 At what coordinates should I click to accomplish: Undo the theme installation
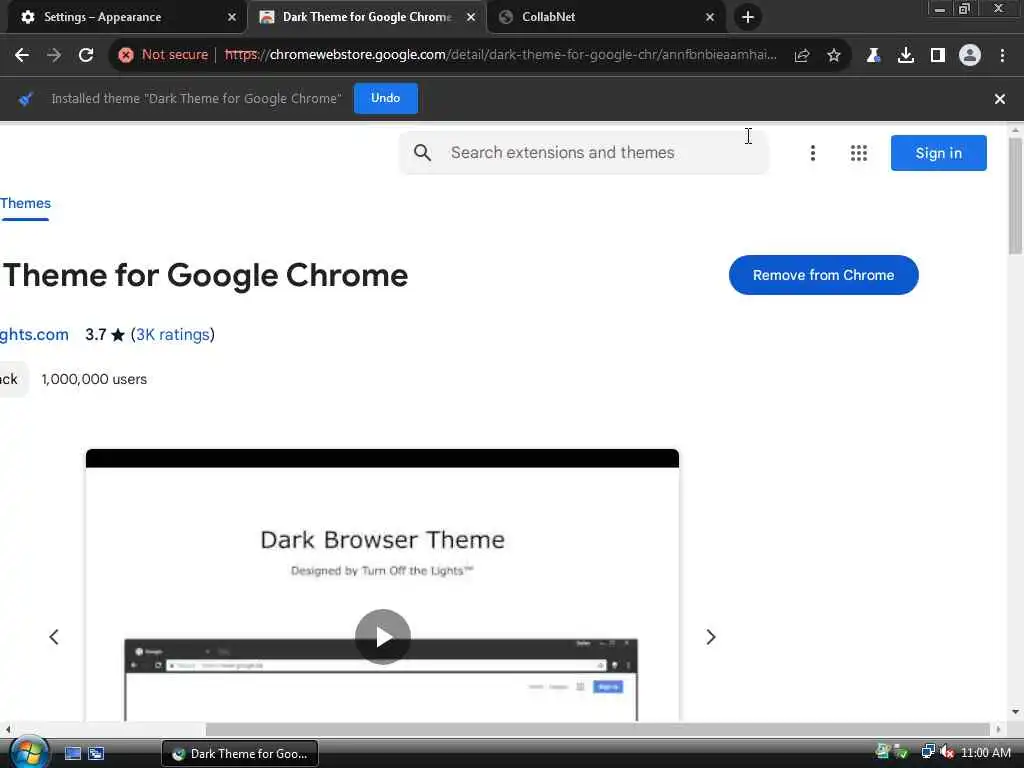pos(385,99)
